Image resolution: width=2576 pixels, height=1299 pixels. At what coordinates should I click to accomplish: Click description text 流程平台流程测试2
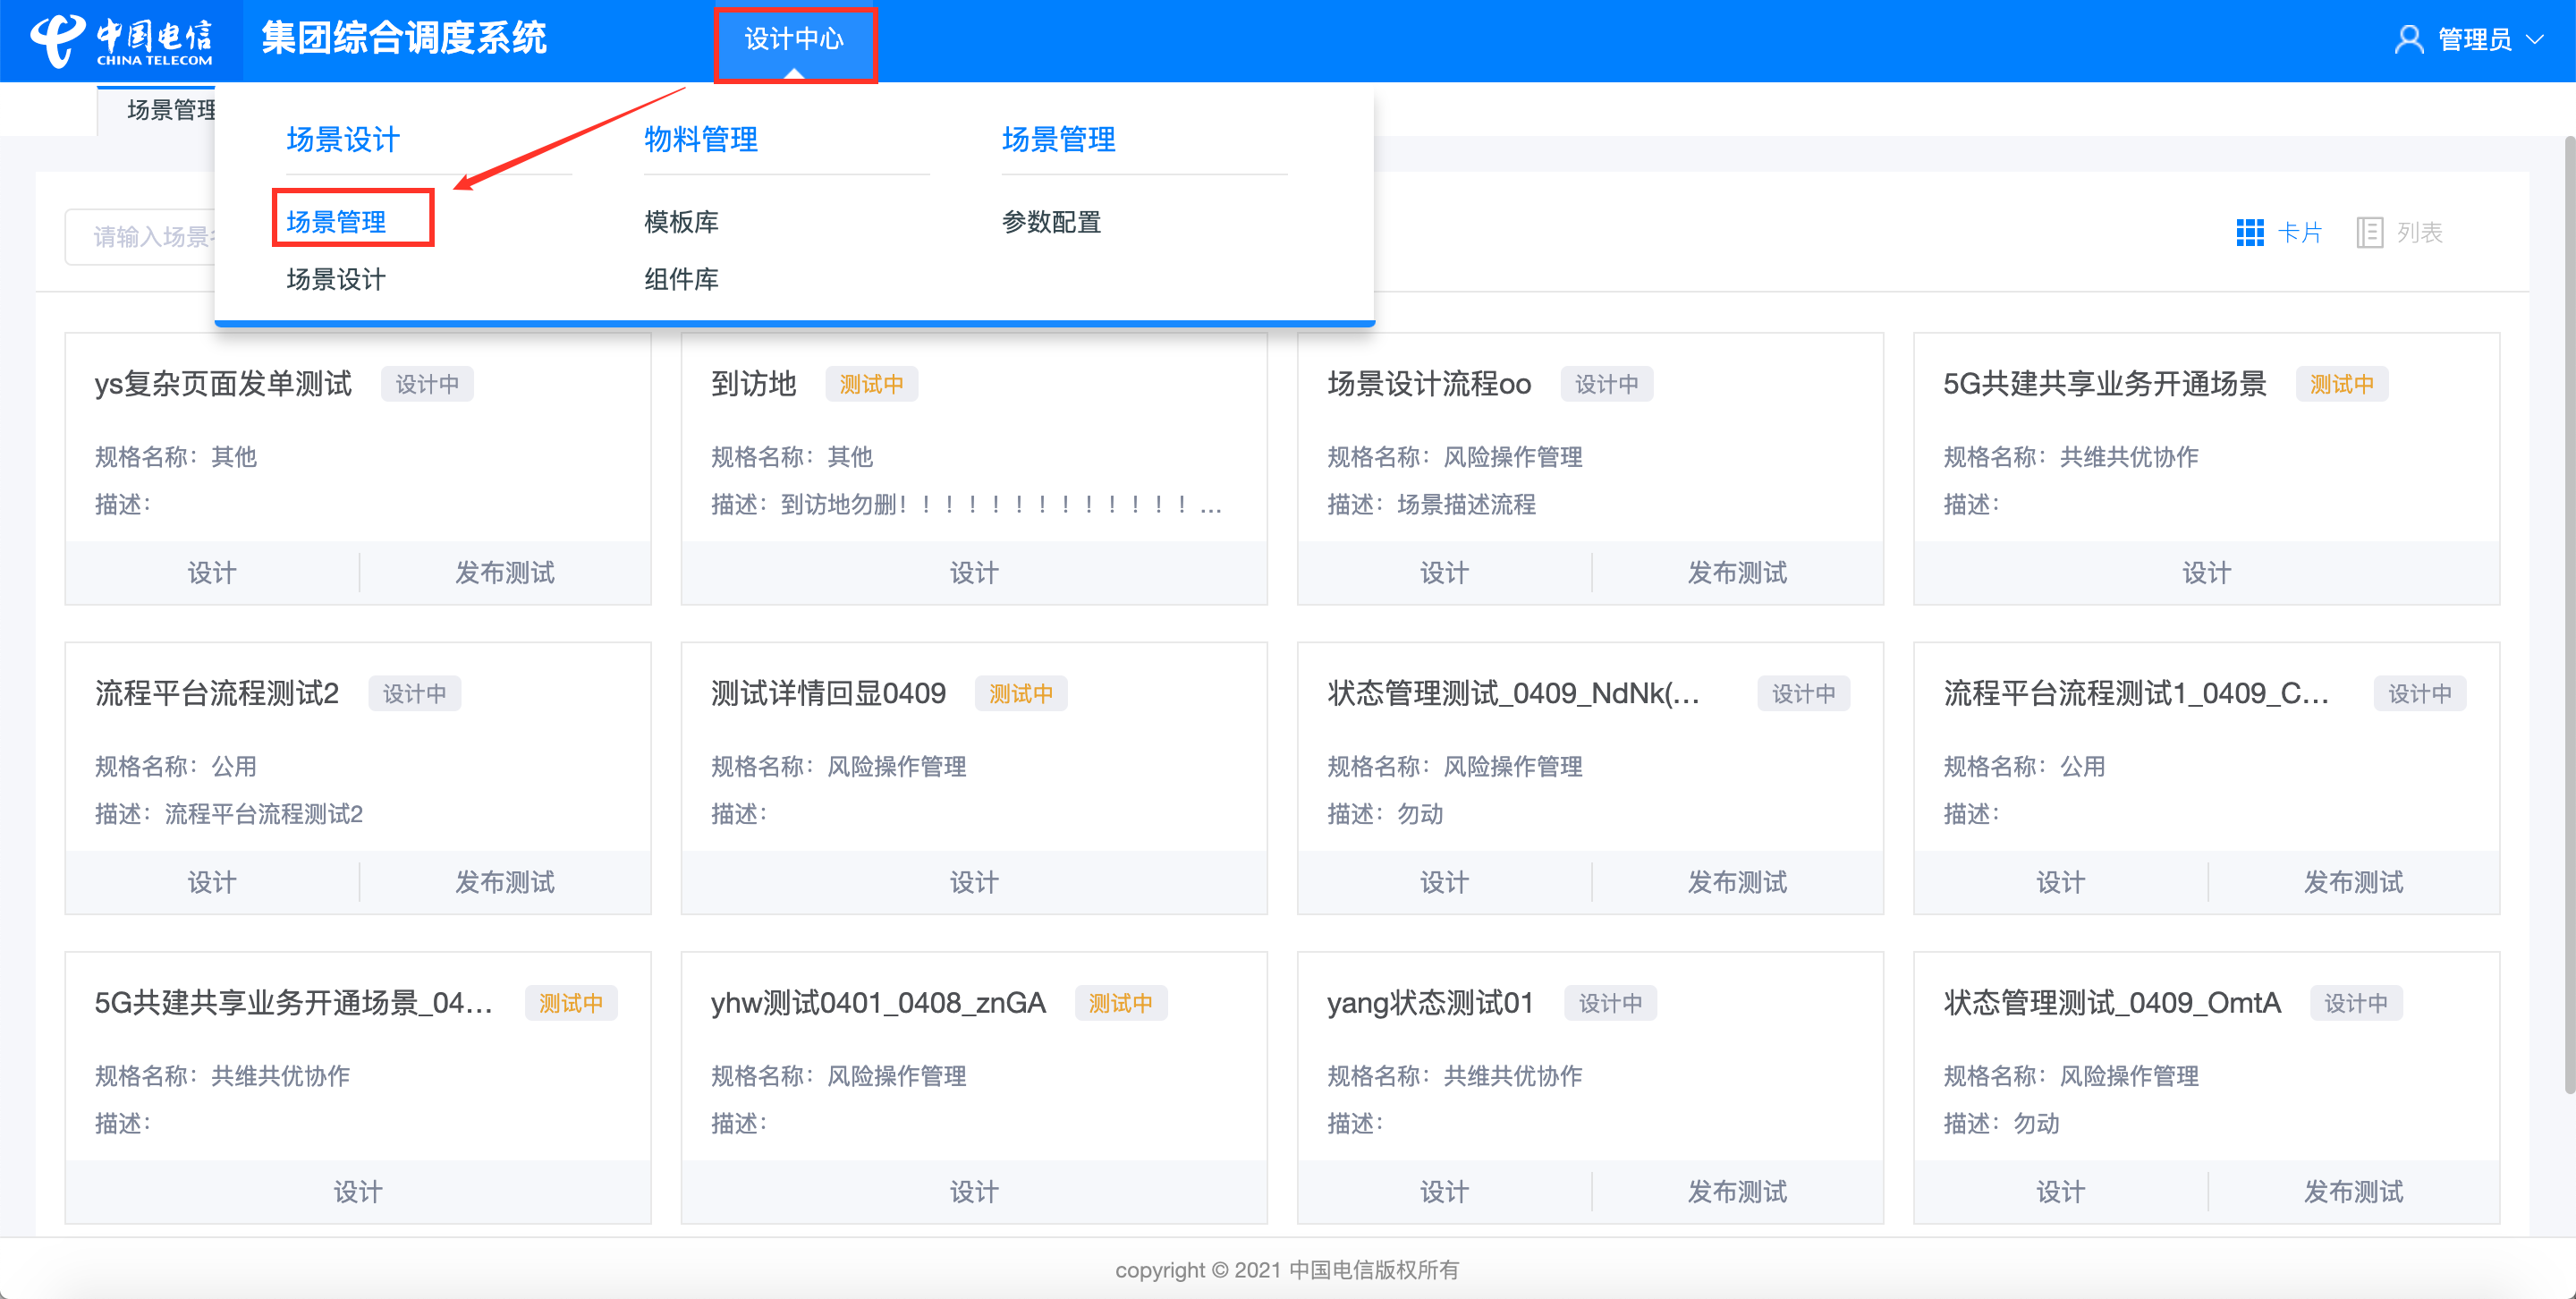click(264, 814)
